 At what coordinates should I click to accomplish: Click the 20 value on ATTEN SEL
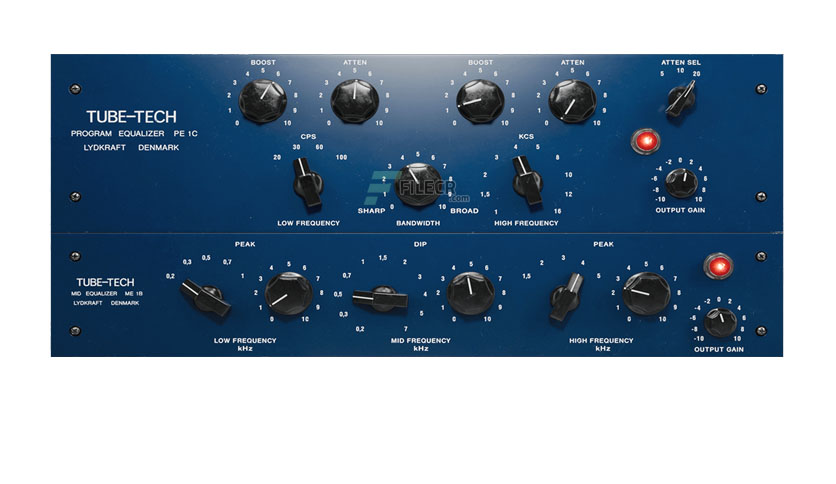(696, 74)
